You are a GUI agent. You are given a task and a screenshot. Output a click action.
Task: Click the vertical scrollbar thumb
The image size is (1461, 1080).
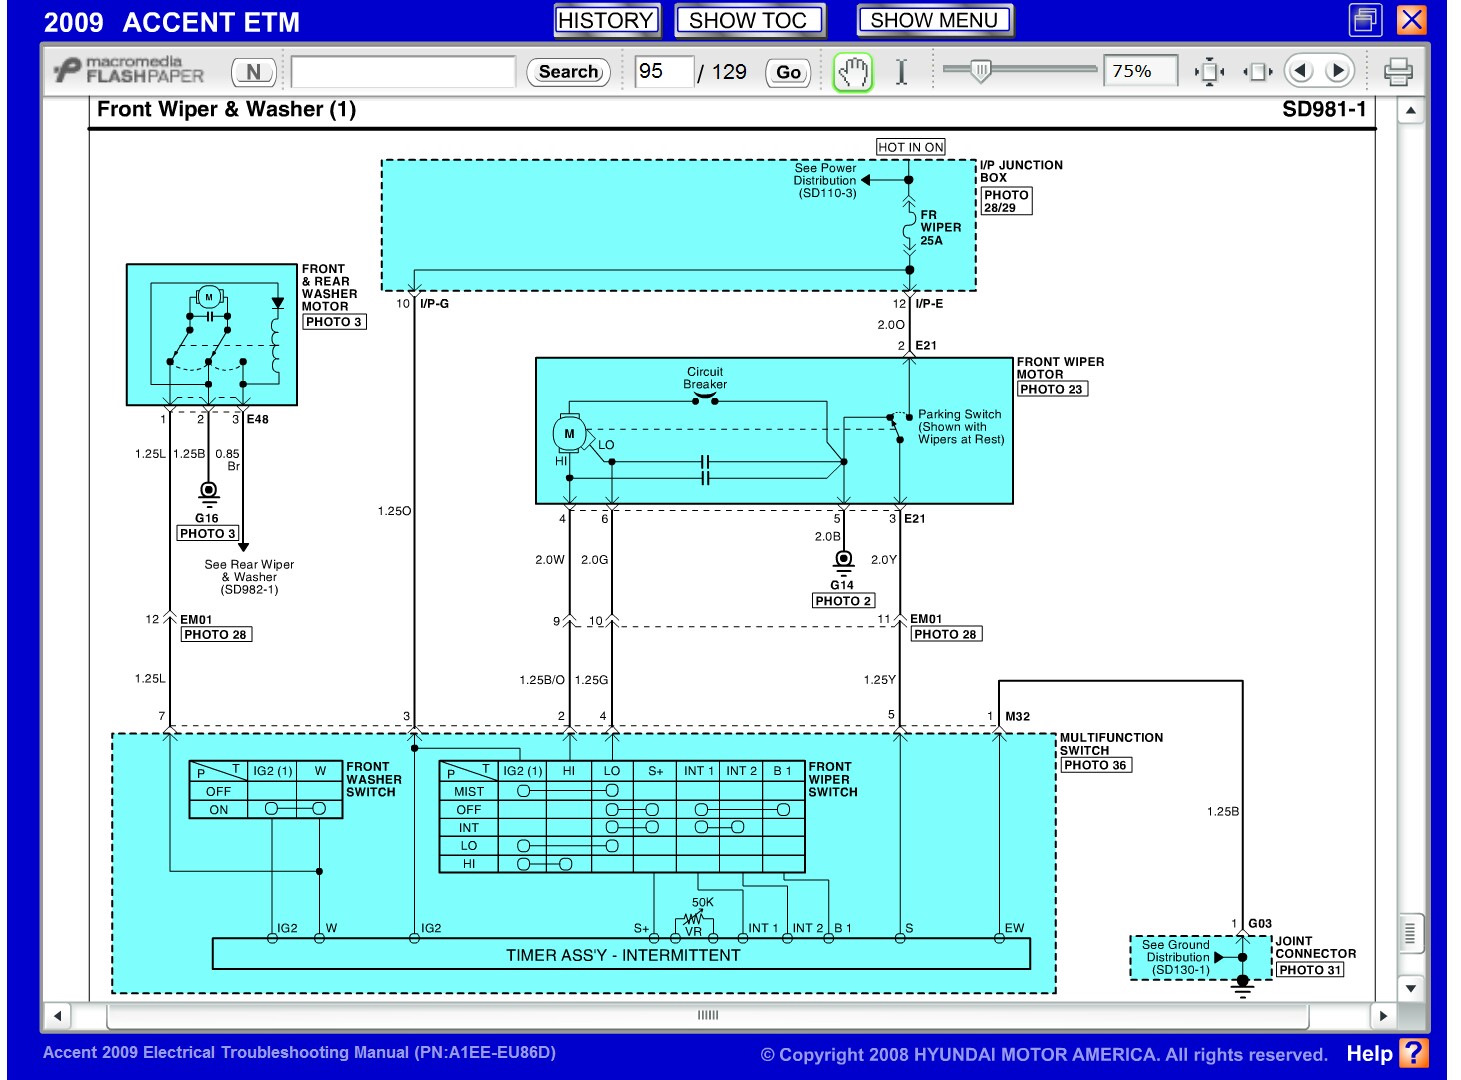(x=1410, y=935)
